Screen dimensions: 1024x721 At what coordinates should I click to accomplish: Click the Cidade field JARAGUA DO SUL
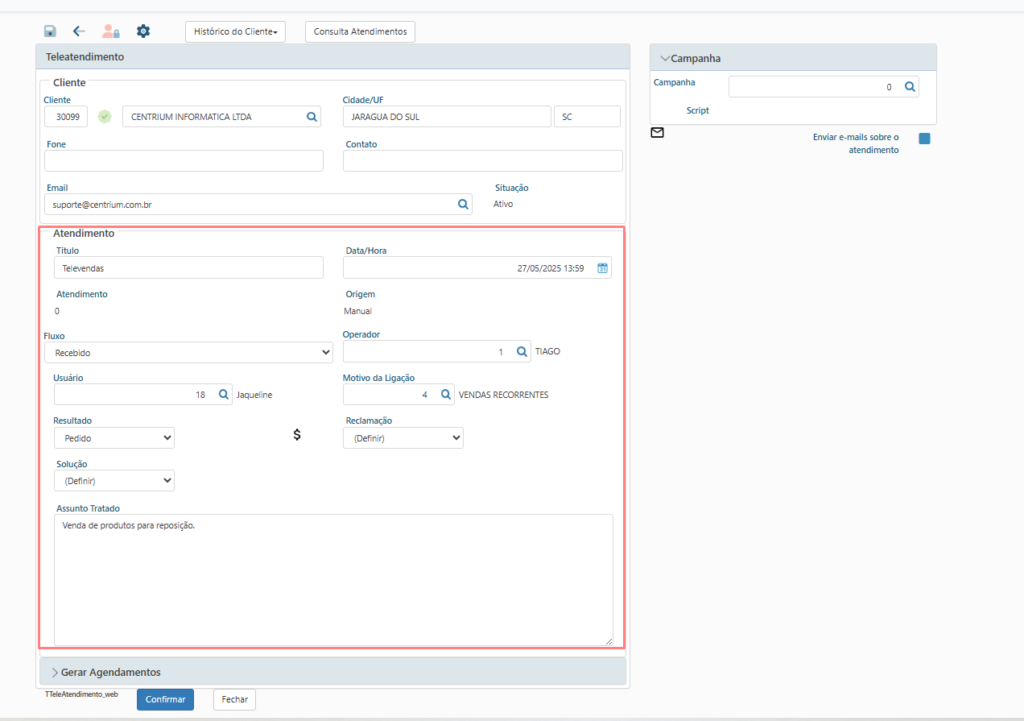coord(447,117)
